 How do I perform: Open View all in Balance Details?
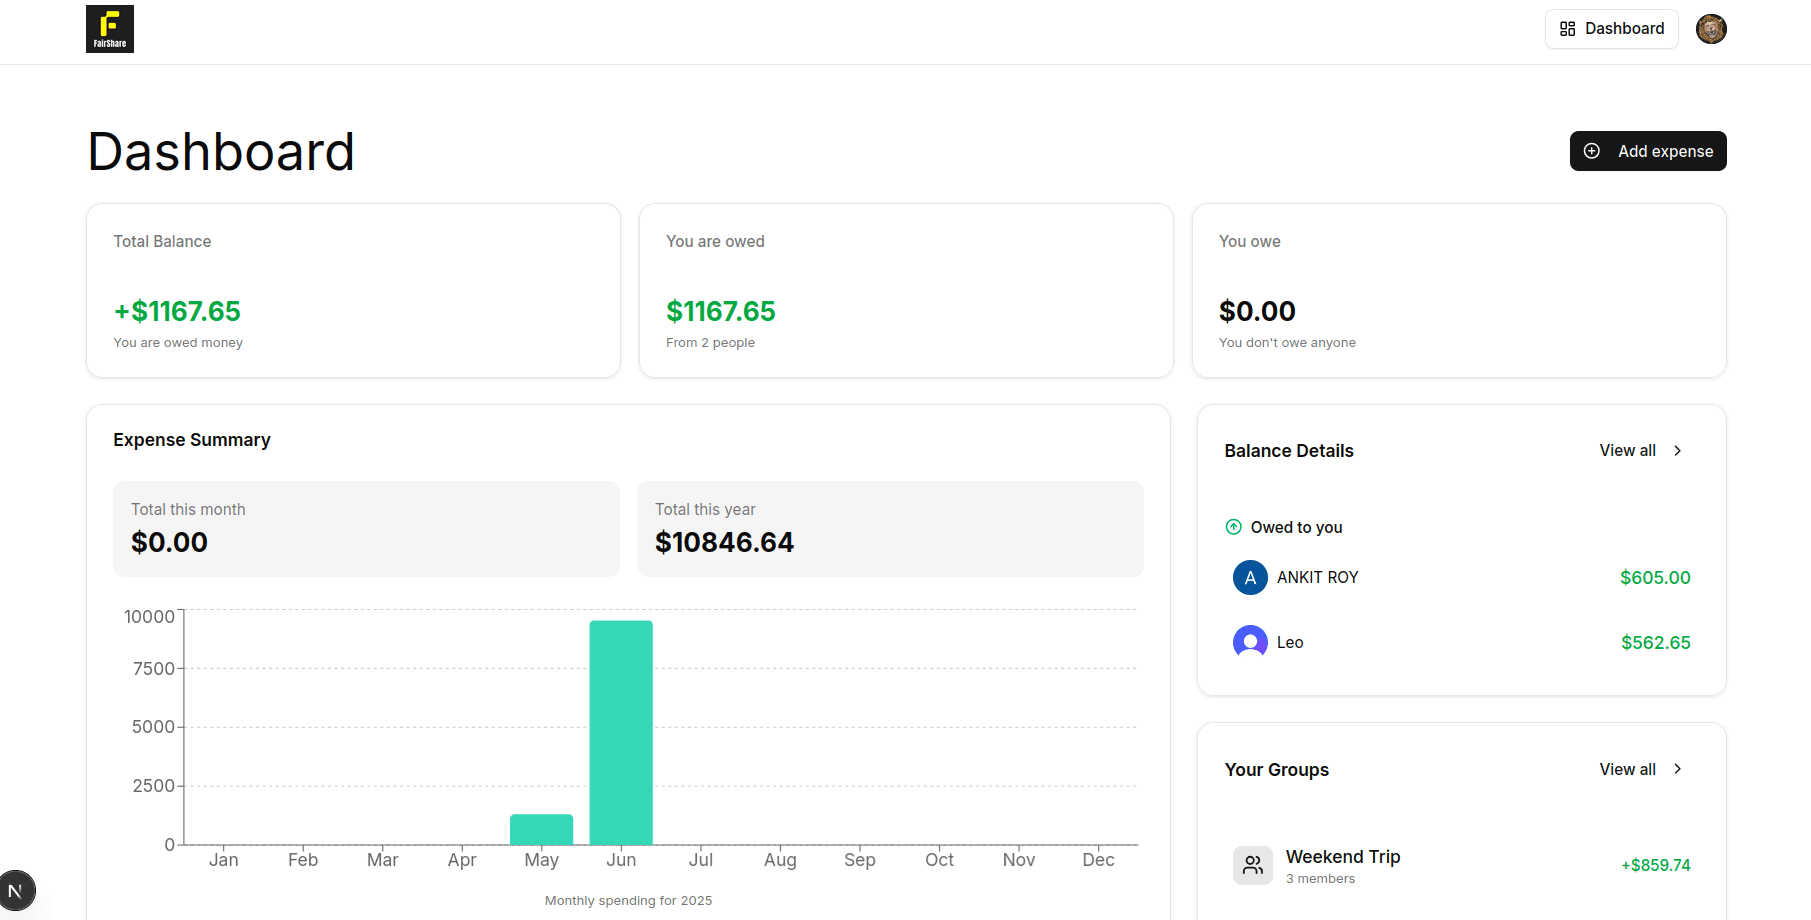tap(1627, 451)
